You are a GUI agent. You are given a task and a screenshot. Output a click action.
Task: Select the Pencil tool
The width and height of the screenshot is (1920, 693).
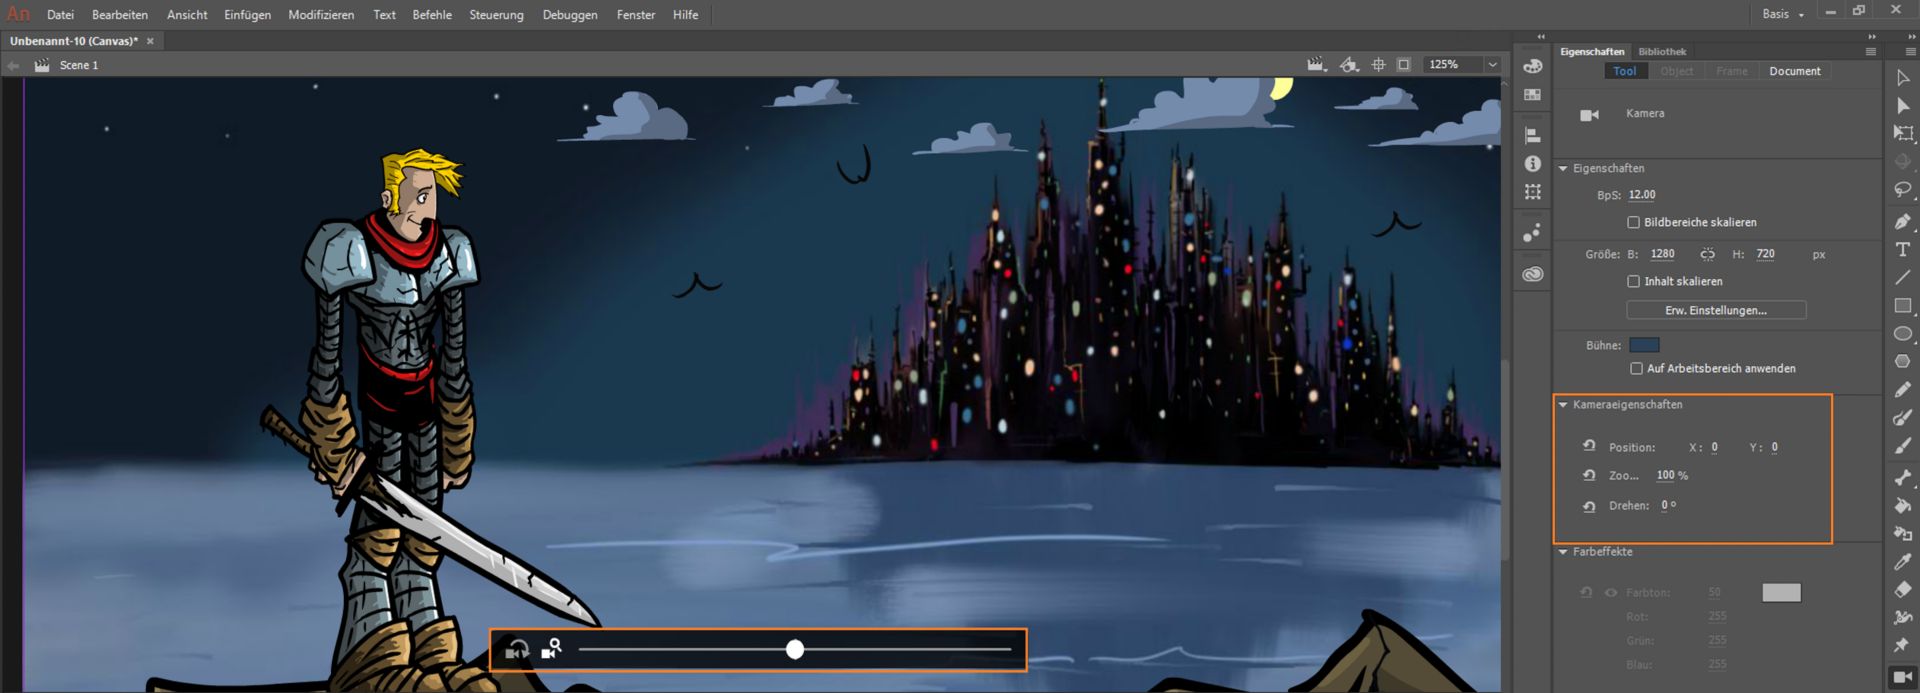pyautogui.click(x=1902, y=389)
